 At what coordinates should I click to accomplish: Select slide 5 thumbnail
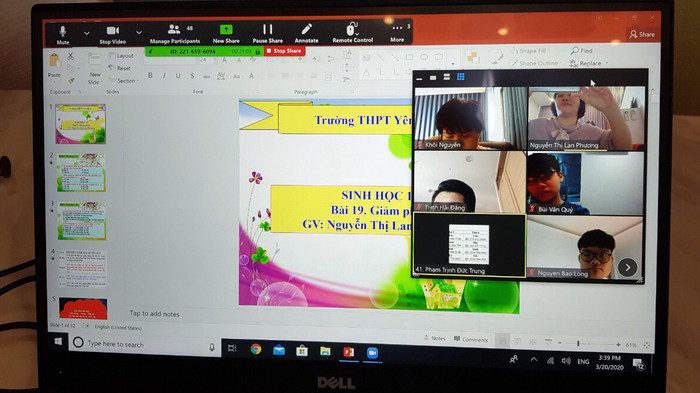click(x=83, y=309)
